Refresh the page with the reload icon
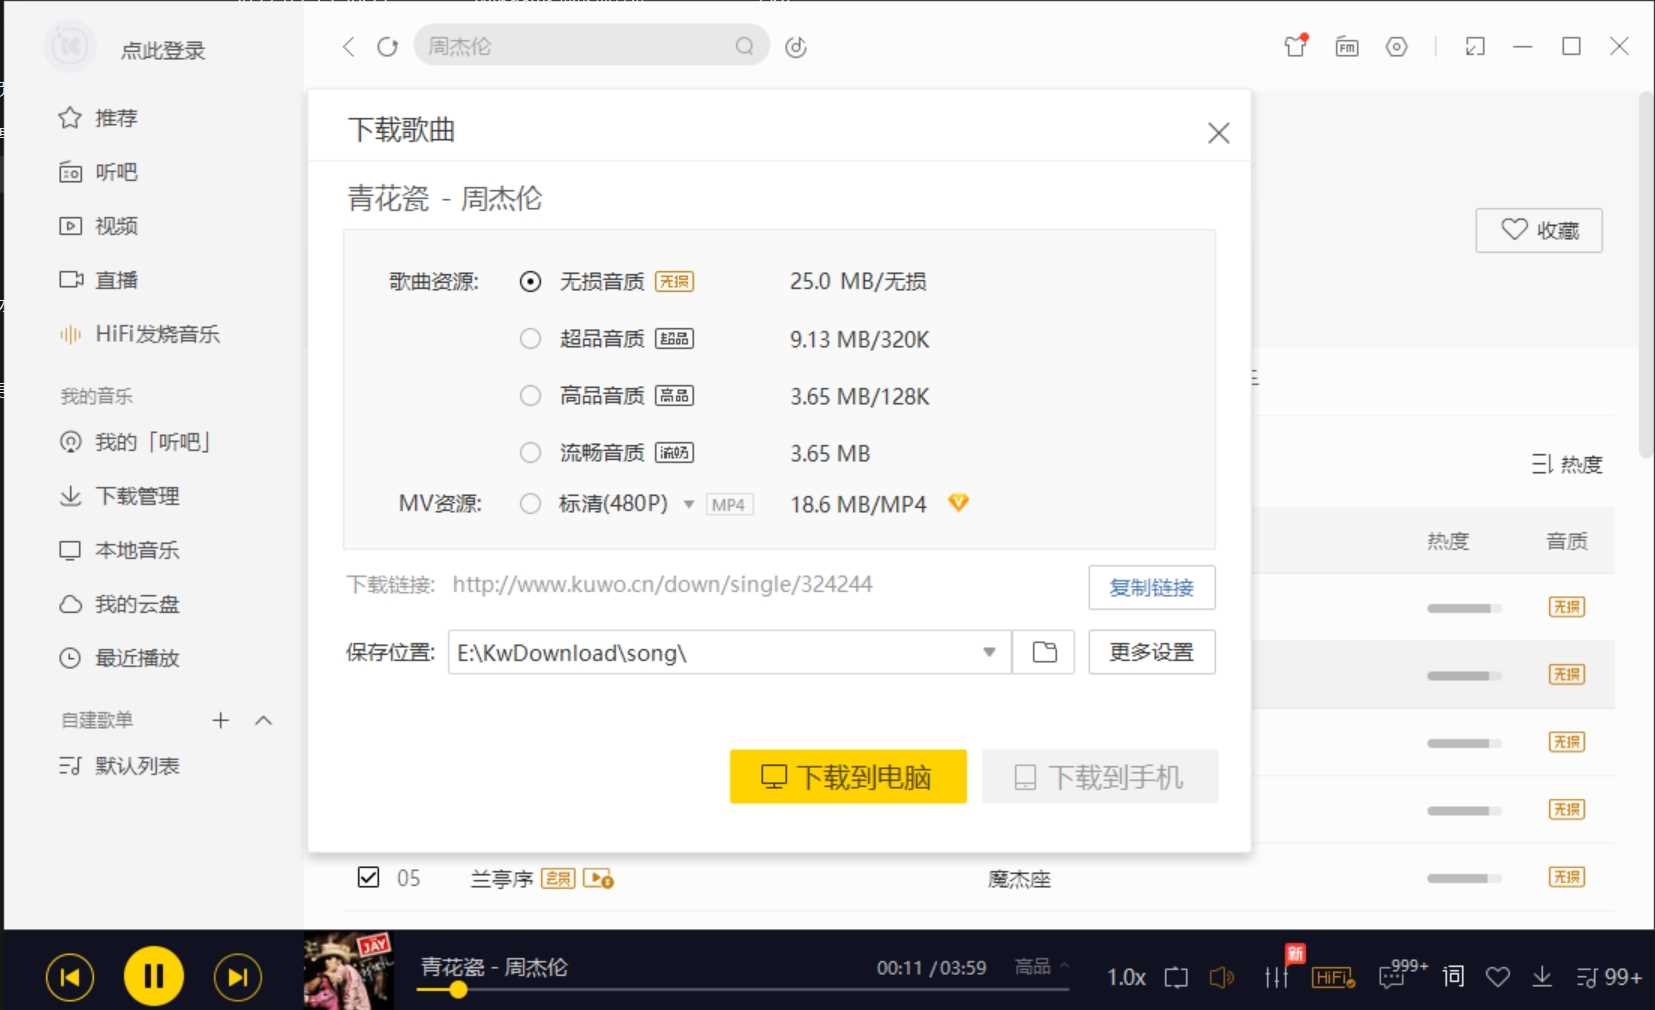The image size is (1655, 1010). point(387,47)
